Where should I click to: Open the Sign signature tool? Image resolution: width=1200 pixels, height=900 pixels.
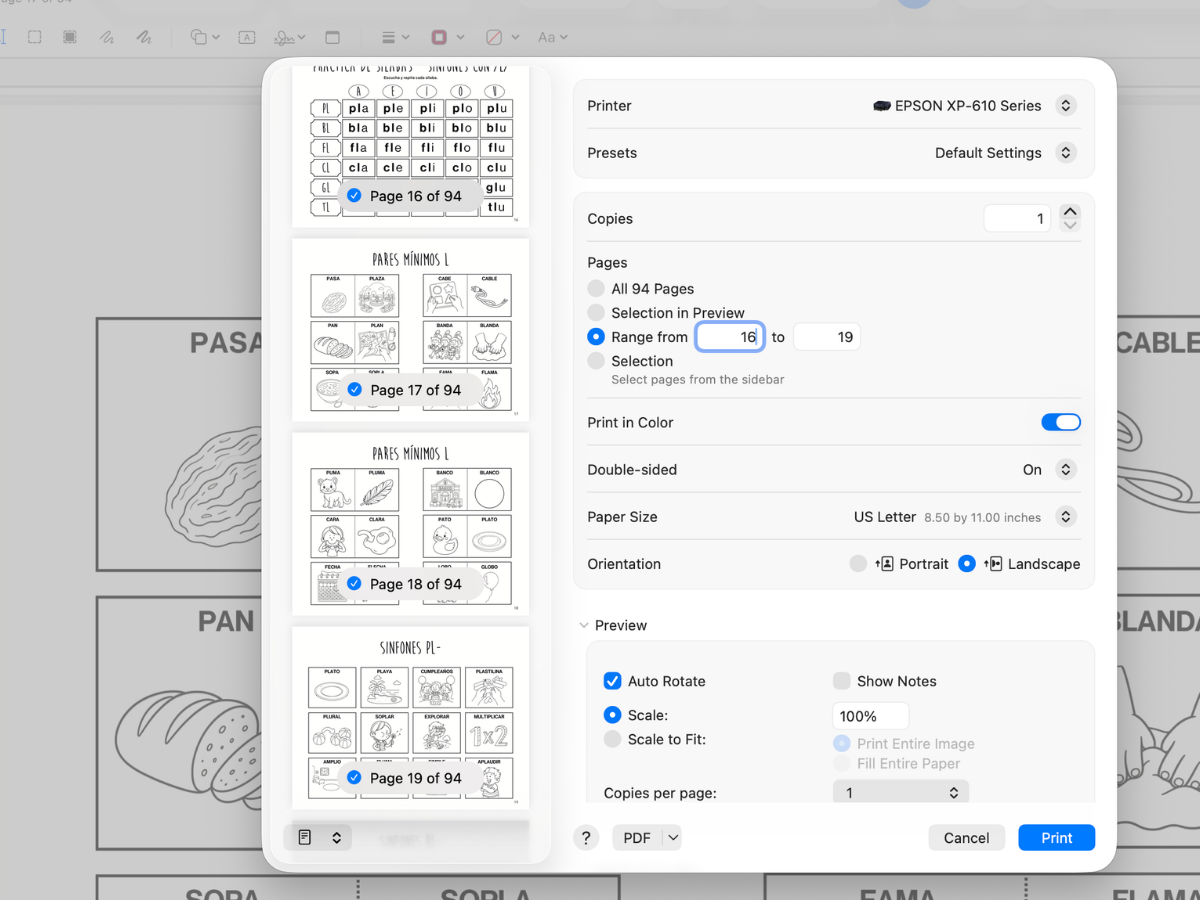coord(289,37)
